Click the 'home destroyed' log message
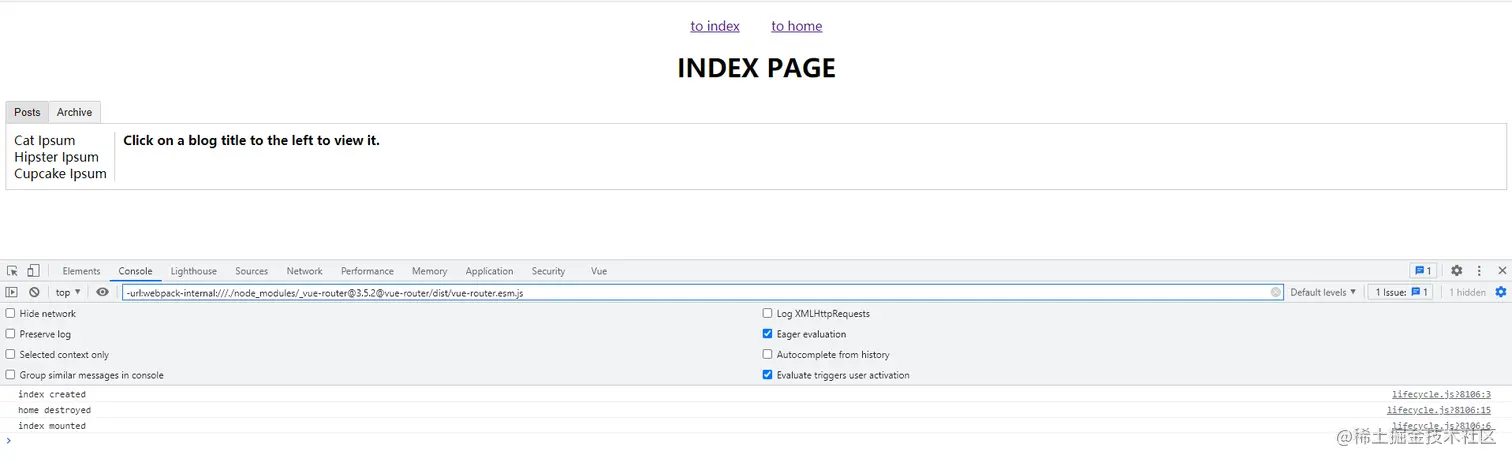The image size is (1512, 462). tap(54, 410)
